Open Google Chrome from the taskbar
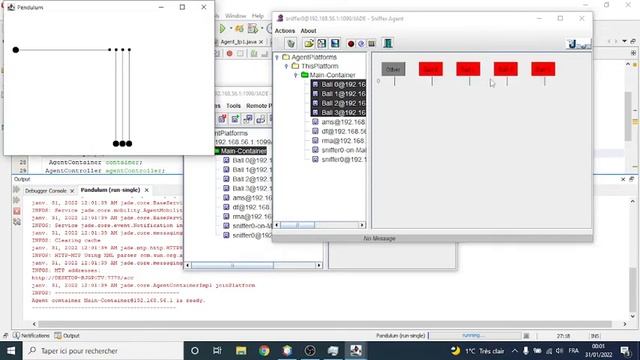This screenshot has width=640, height=360. 264,351
